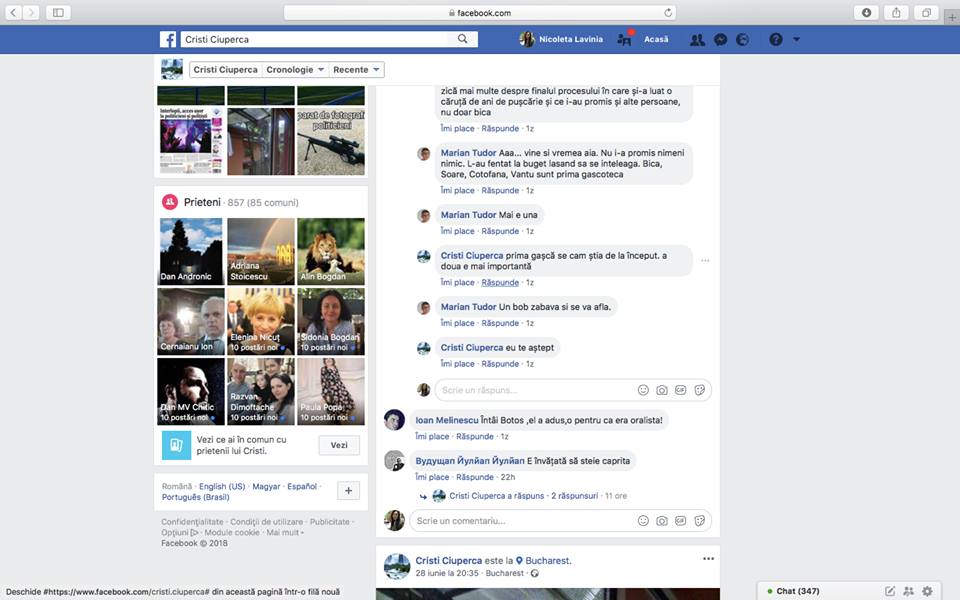960x600 pixels.
Task: Click the Scrie un comentariu field
Action: pyautogui.click(x=520, y=521)
